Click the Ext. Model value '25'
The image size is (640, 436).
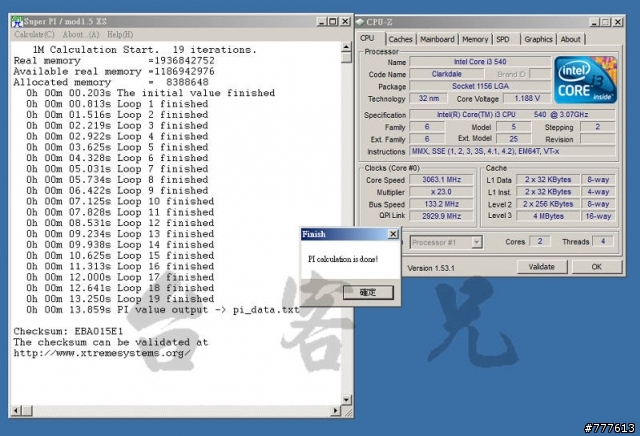[513, 139]
